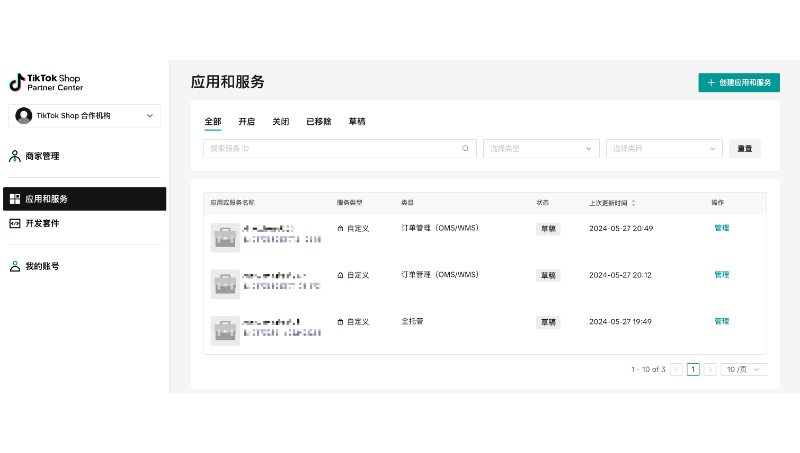Click the 开发套件 code icon in sidebar
Viewport: 800px width, 453px height.
click(x=15, y=223)
